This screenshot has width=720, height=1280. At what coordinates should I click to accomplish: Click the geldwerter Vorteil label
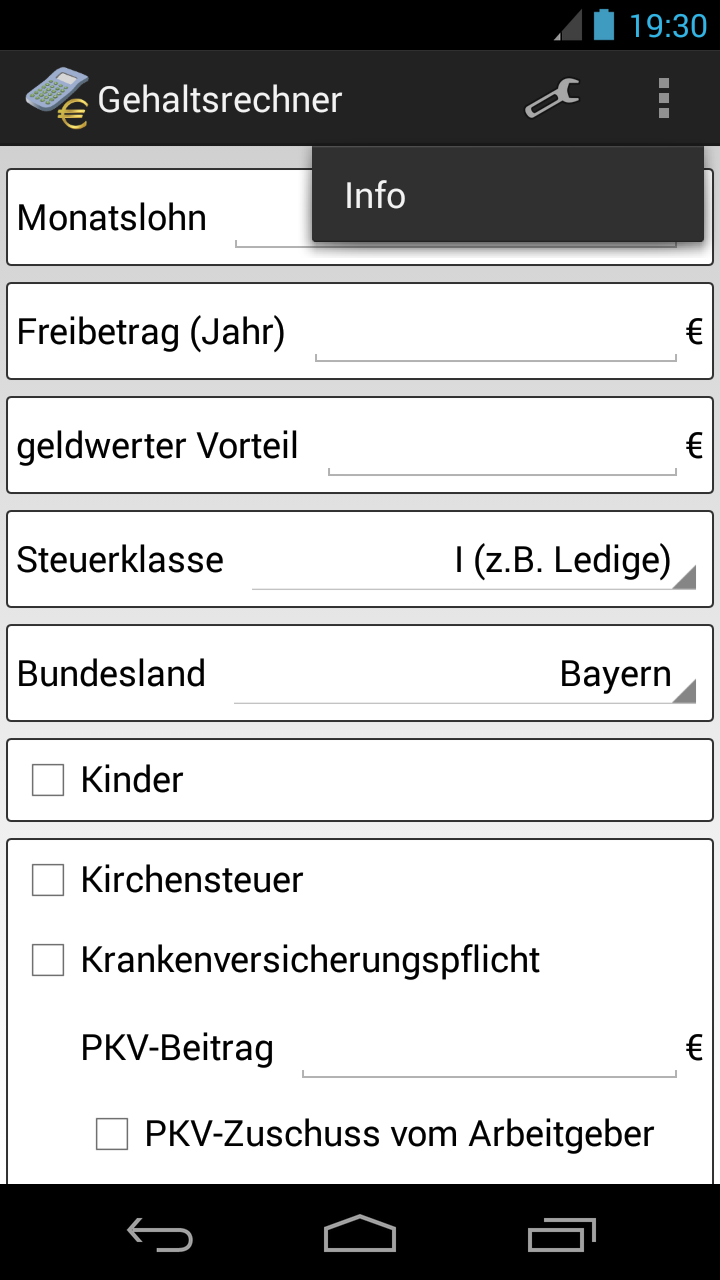pos(158,446)
